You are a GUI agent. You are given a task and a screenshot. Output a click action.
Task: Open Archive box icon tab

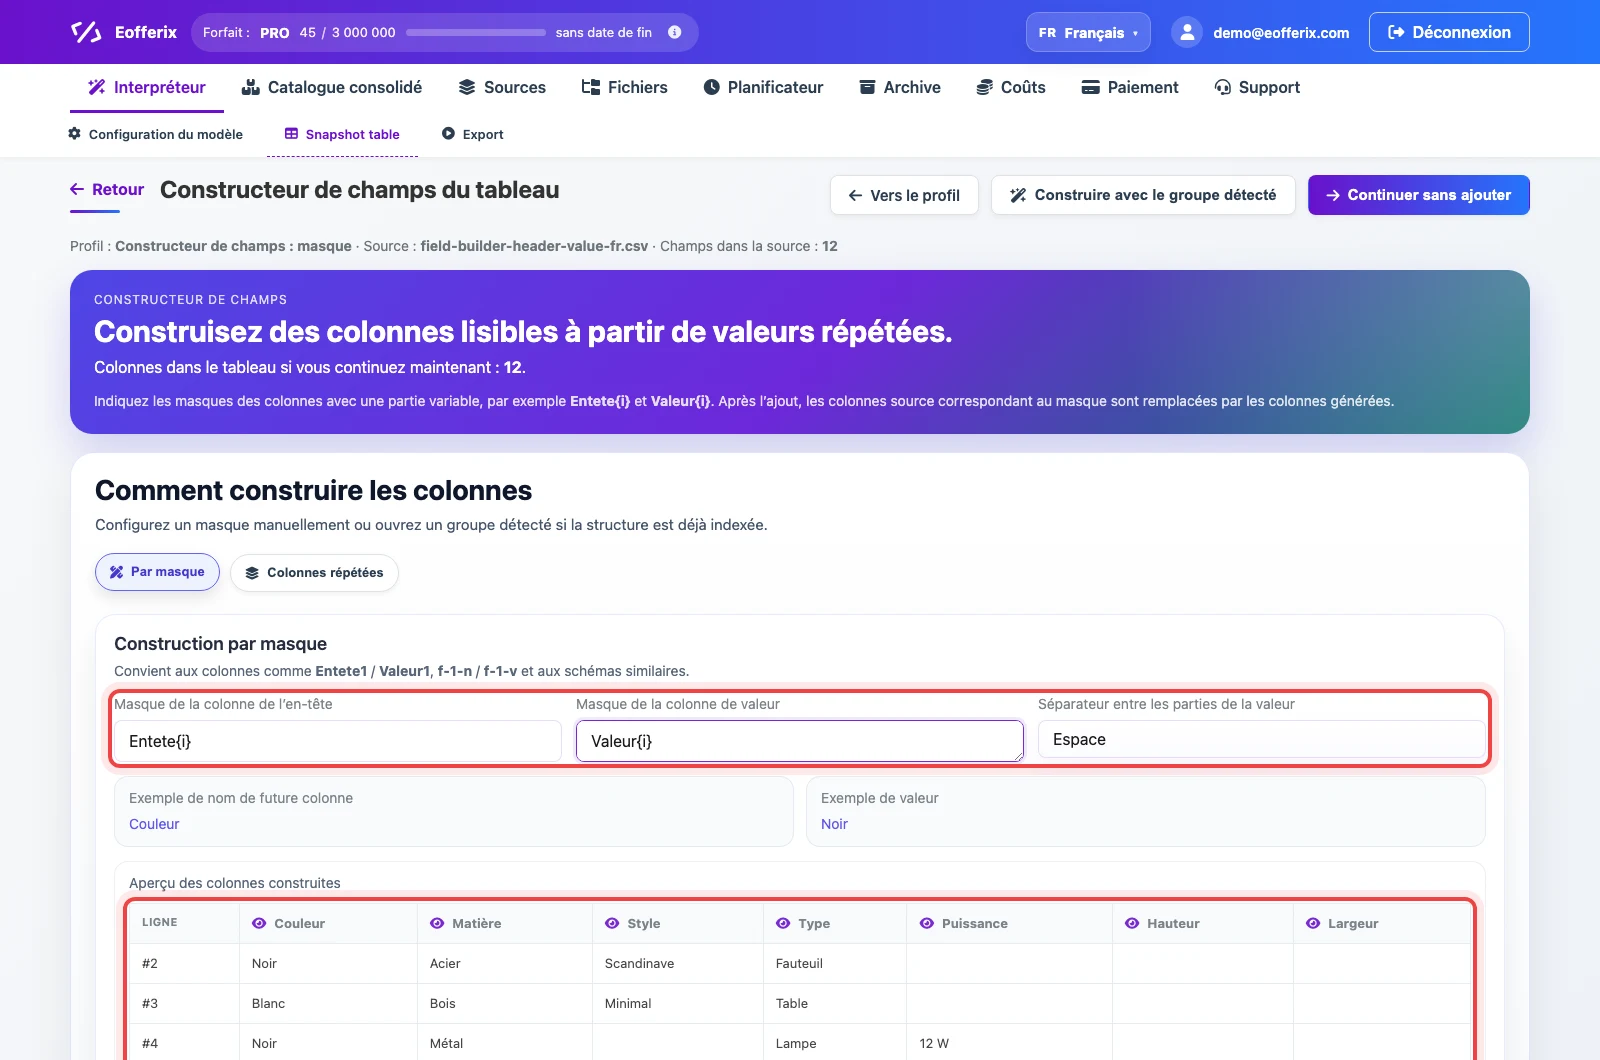tap(900, 87)
